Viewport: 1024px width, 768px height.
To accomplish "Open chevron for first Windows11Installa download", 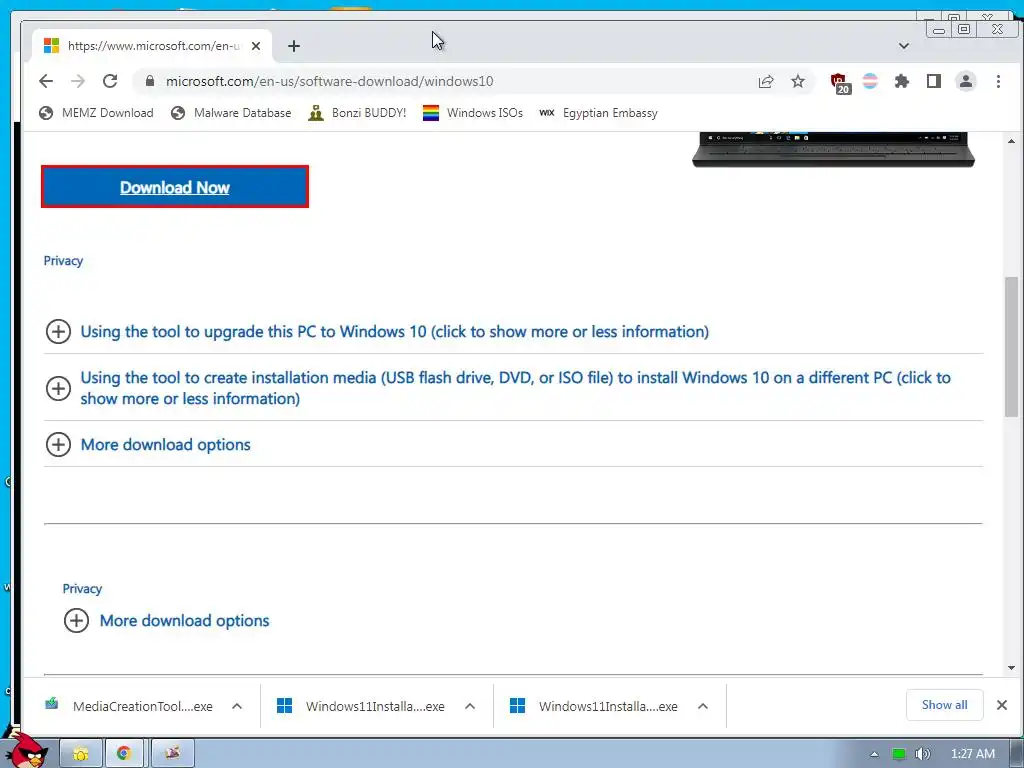I will tap(470, 706).
